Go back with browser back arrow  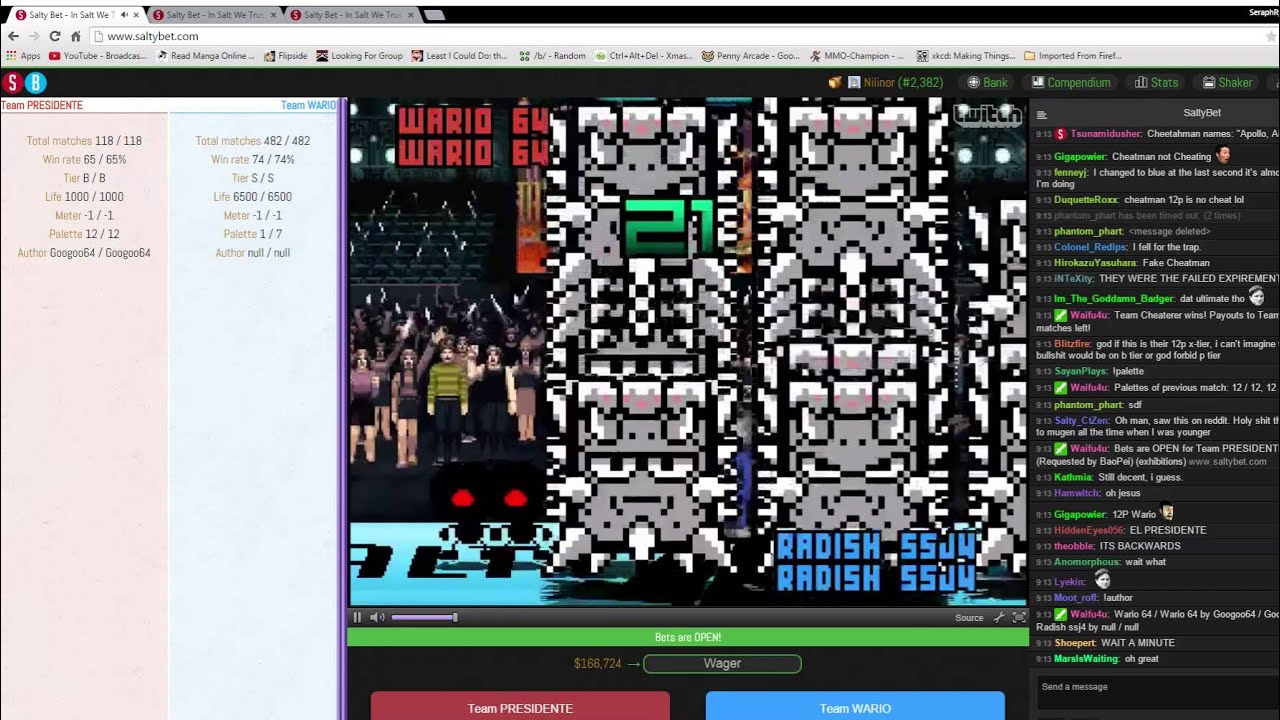[13, 36]
